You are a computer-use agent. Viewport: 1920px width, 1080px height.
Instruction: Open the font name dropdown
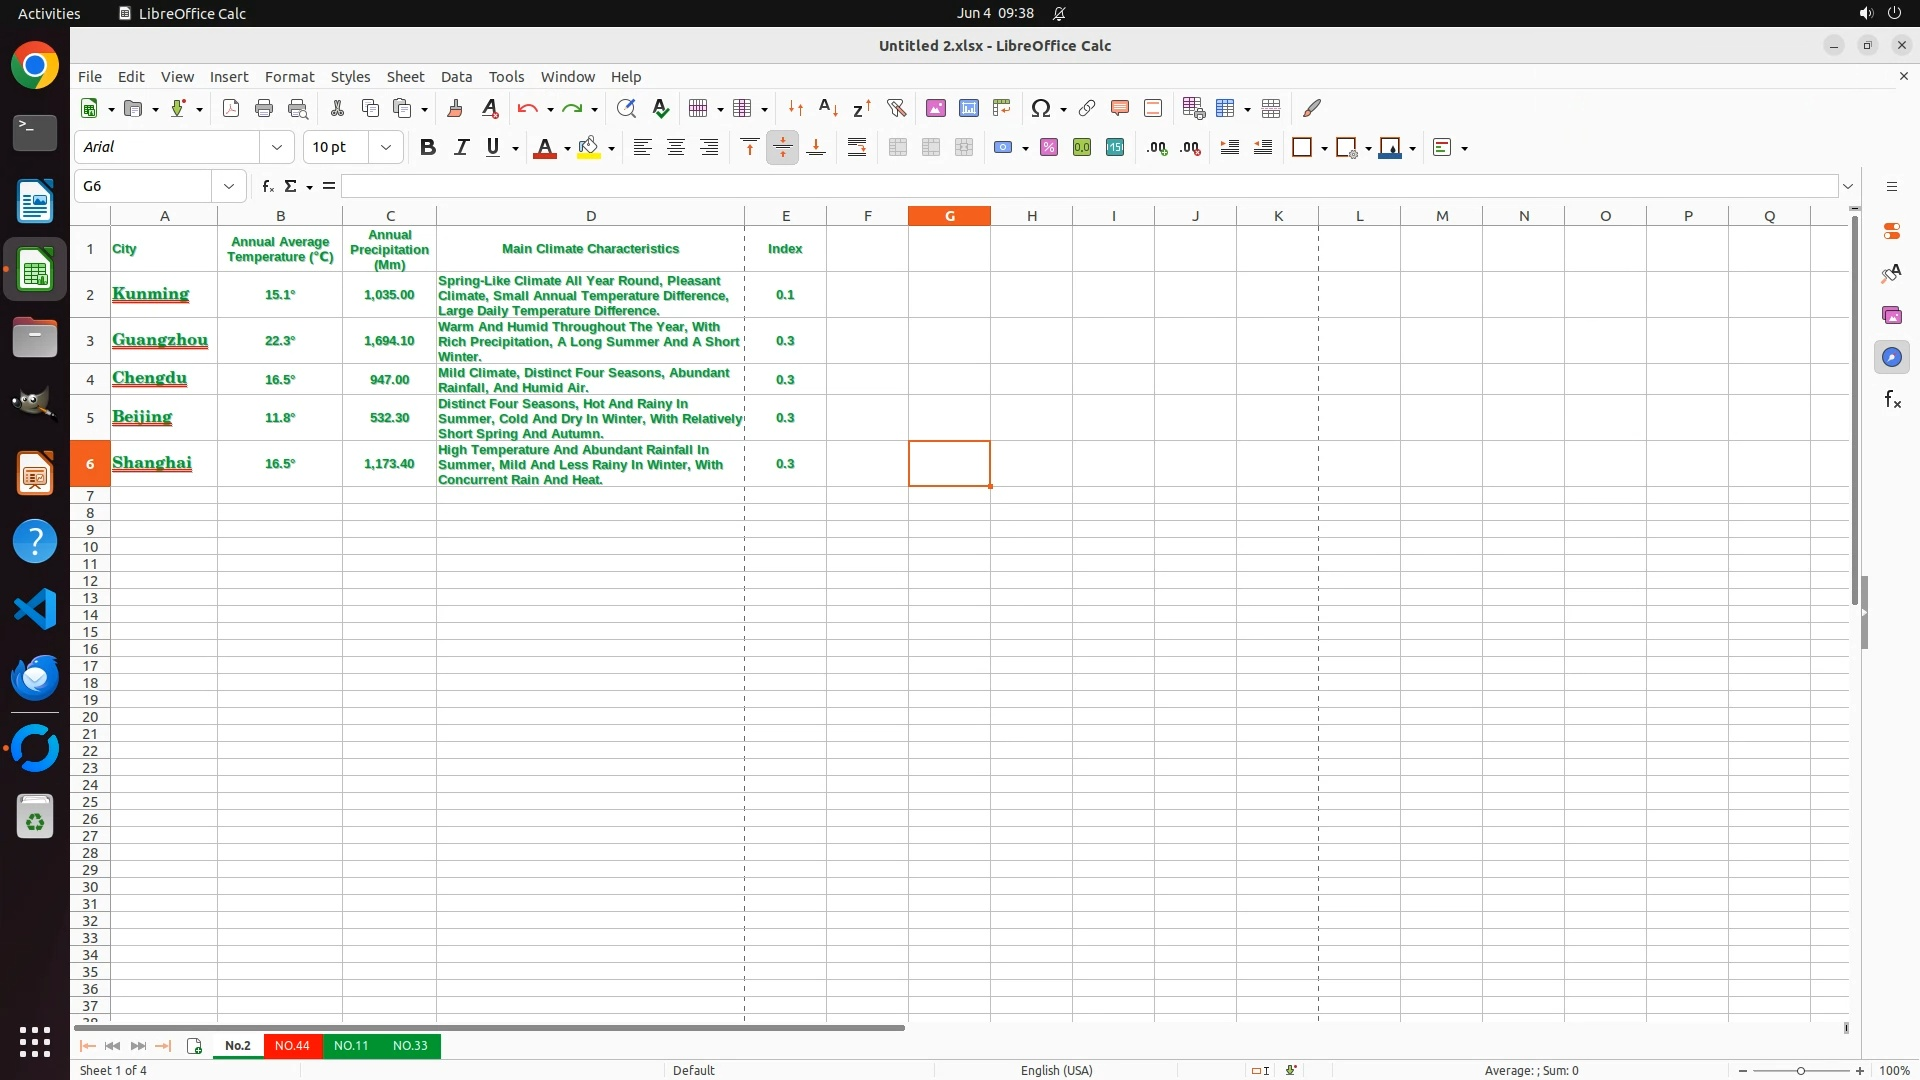[277, 147]
